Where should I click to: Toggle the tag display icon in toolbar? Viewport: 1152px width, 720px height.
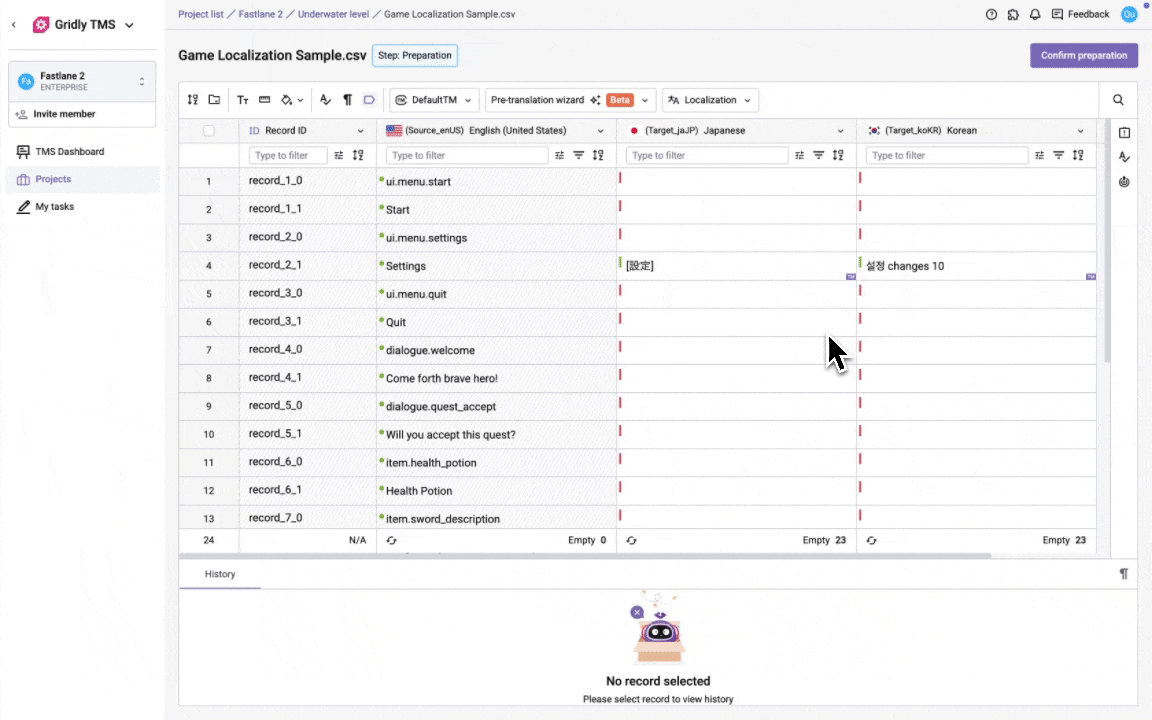(369, 100)
